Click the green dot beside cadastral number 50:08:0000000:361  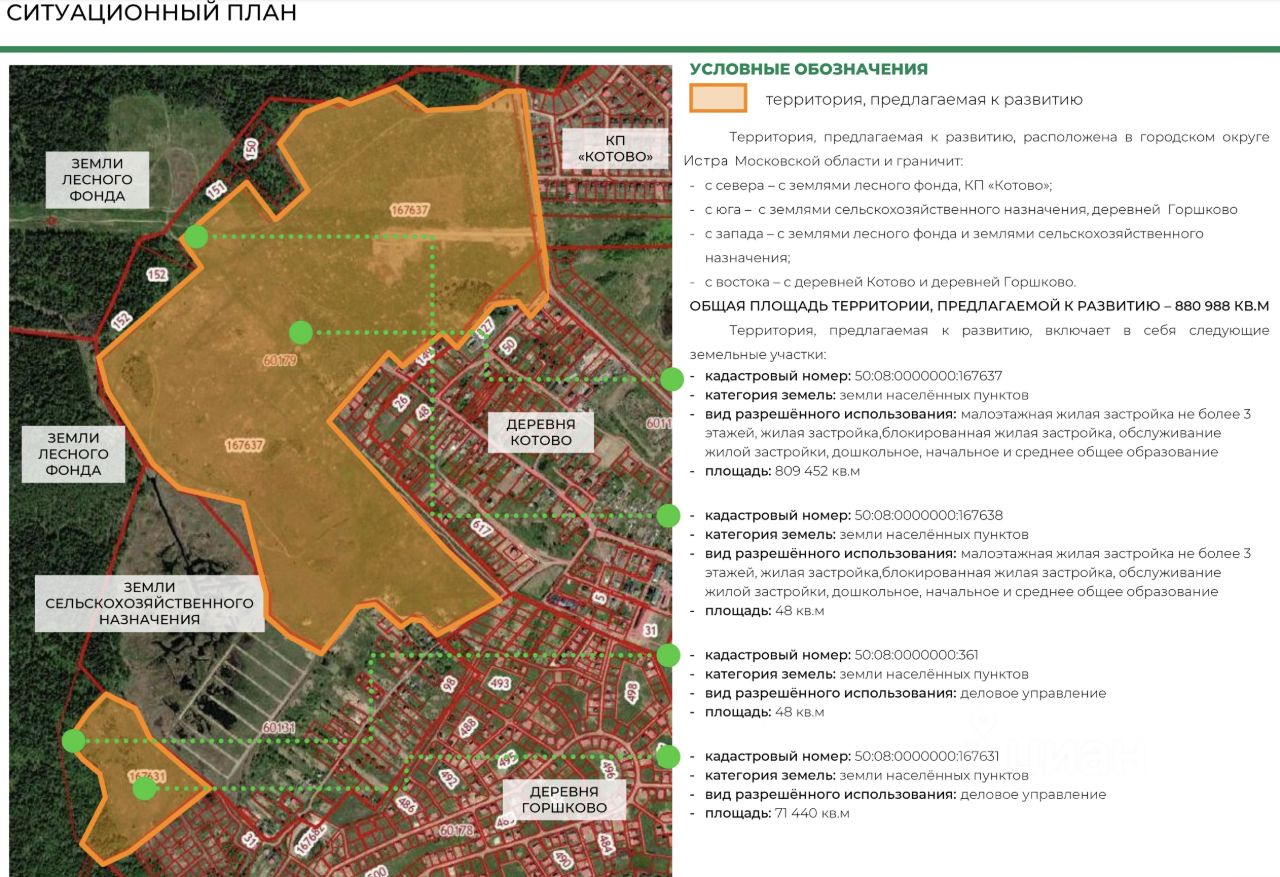669,655
